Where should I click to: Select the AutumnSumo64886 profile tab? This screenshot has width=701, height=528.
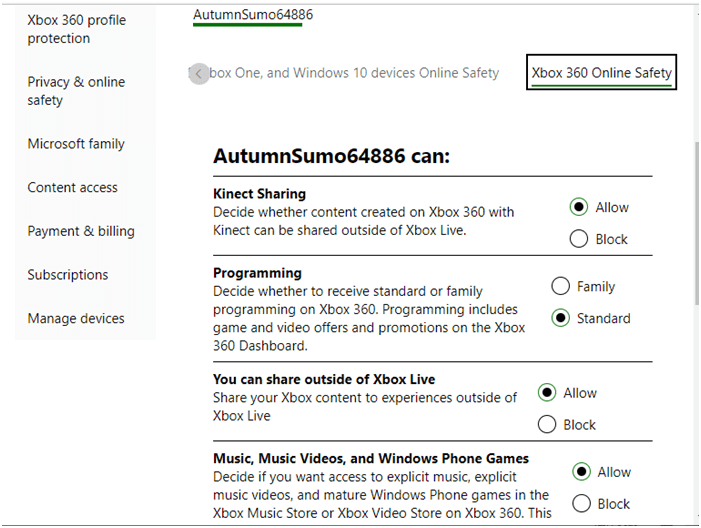tap(253, 15)
